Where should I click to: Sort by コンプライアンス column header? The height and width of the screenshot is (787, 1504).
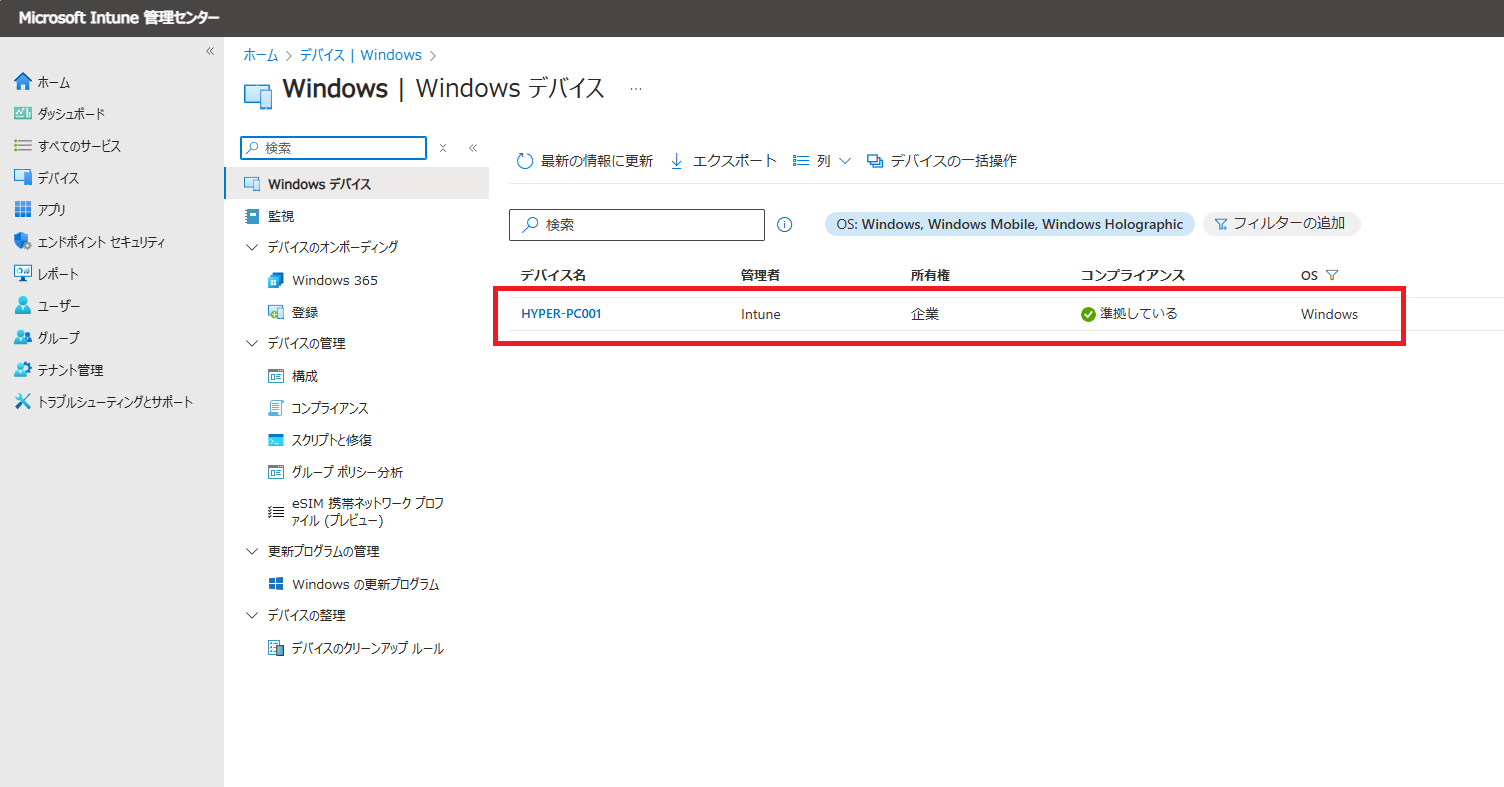[x=1133, y=275]
